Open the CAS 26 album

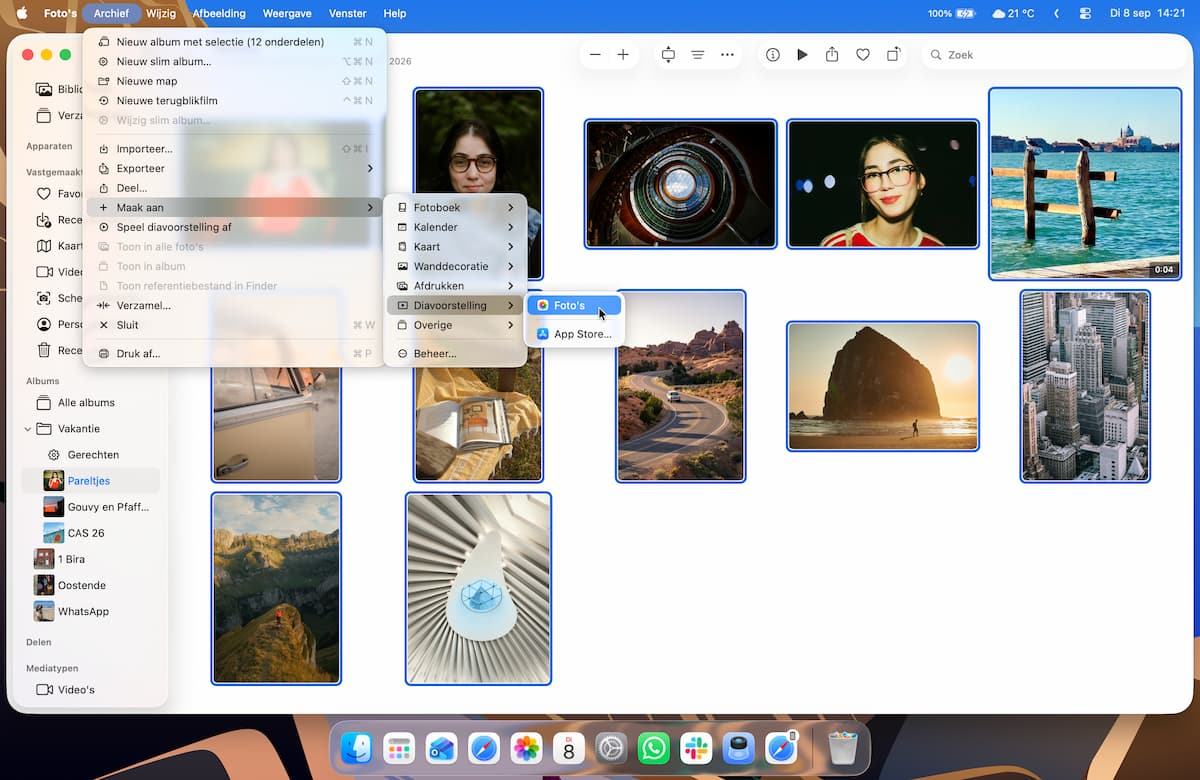tap(90, 533)
